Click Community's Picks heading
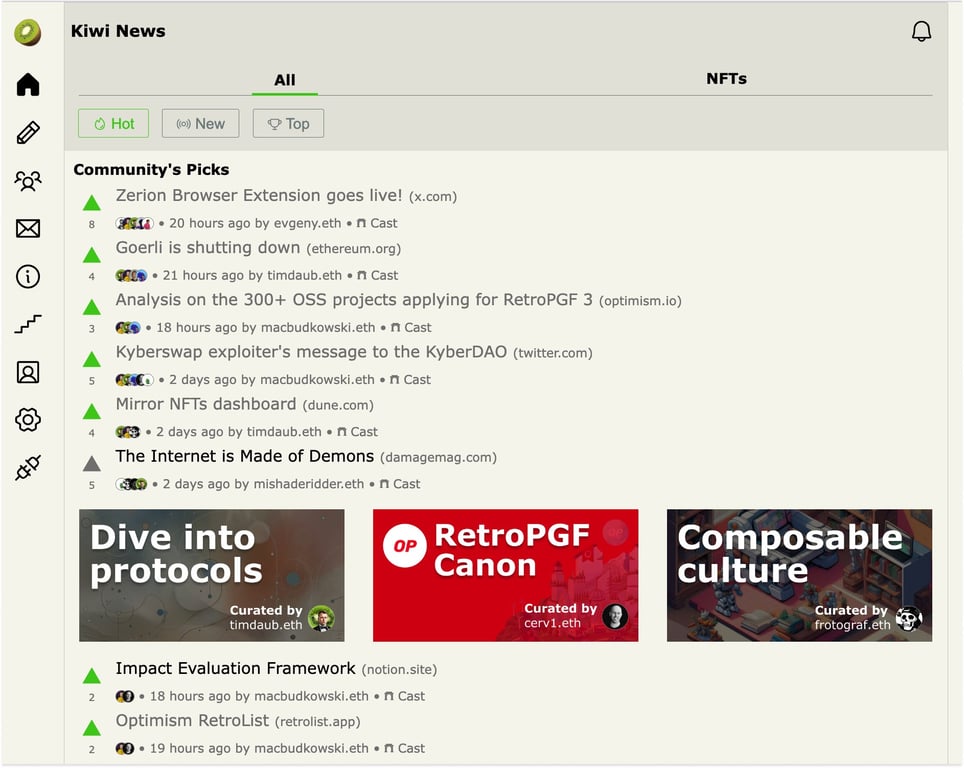This screenshot has height=768, width=964. tap(151, 170)
